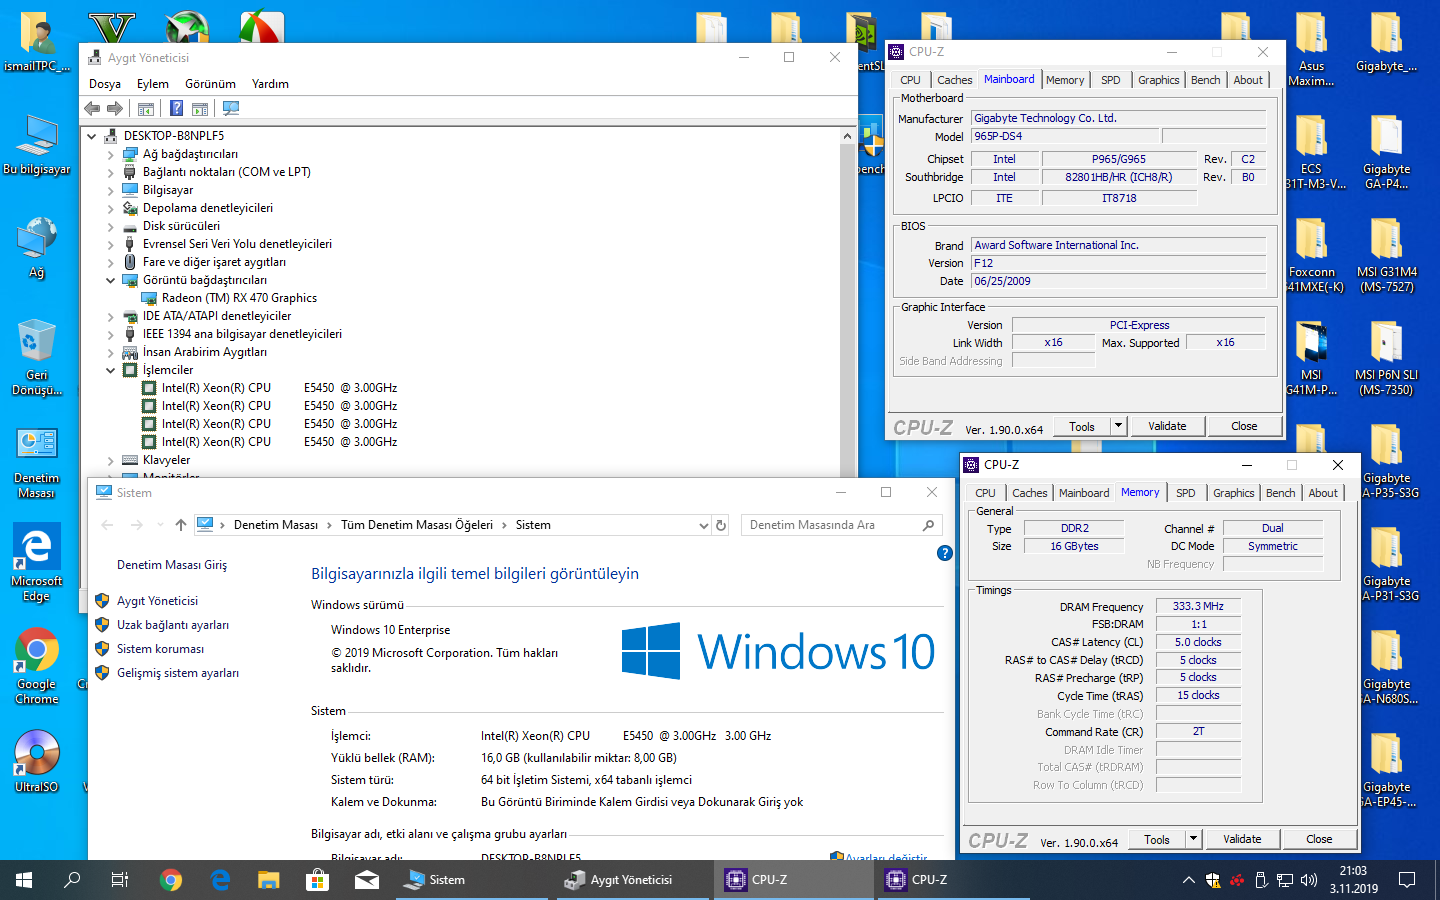Open Microsoft Store from the taskbar
The height and width of the screenshot is (900, 1440).
(x=317, y=880)
